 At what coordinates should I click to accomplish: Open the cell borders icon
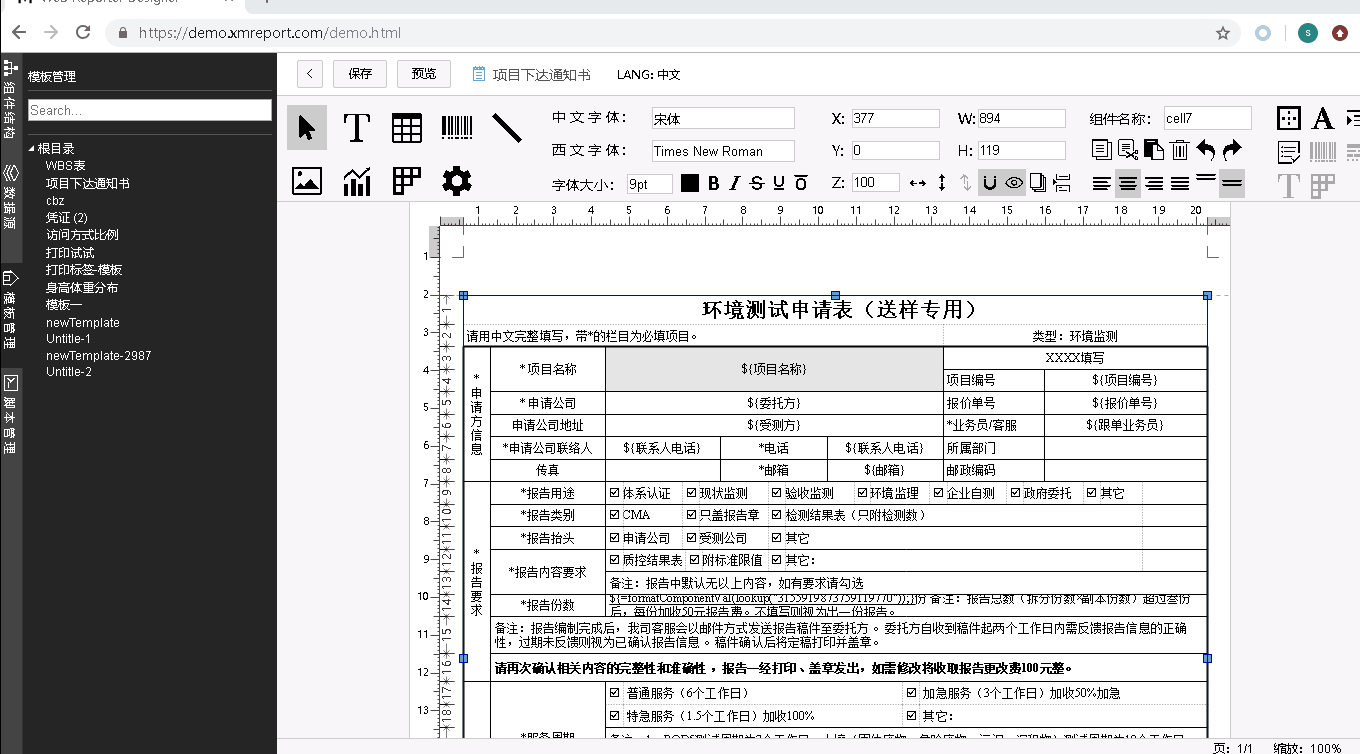[x=1289, y=118]
